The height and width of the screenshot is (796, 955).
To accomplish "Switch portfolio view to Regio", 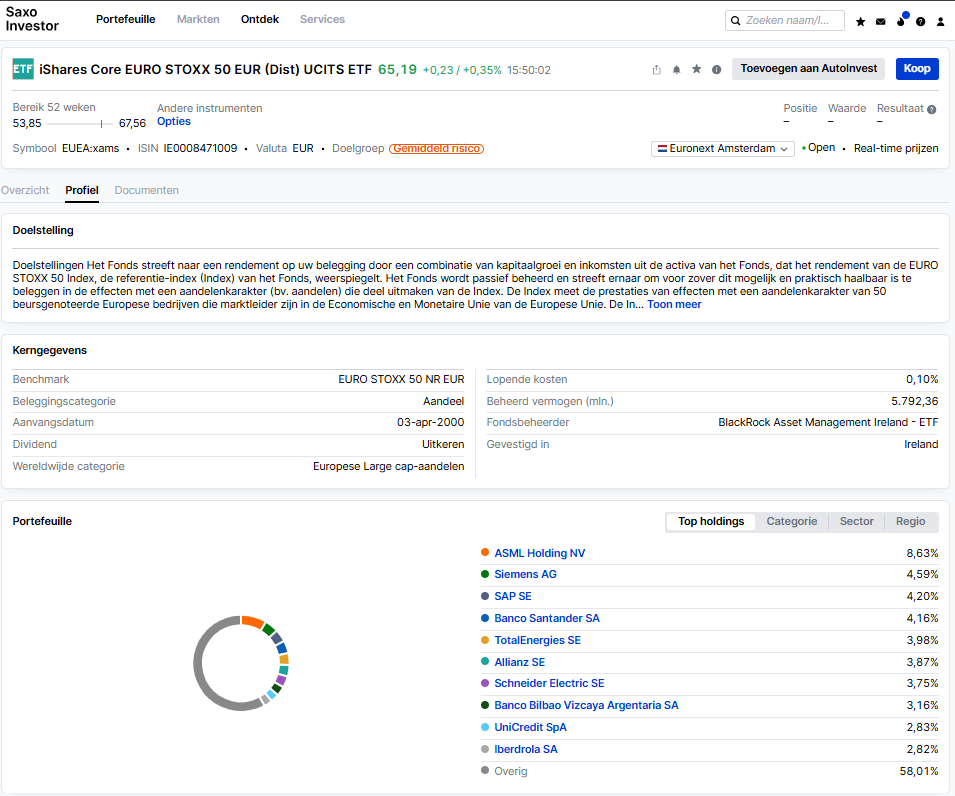I will pyautogui.click(x=911, y=521).
